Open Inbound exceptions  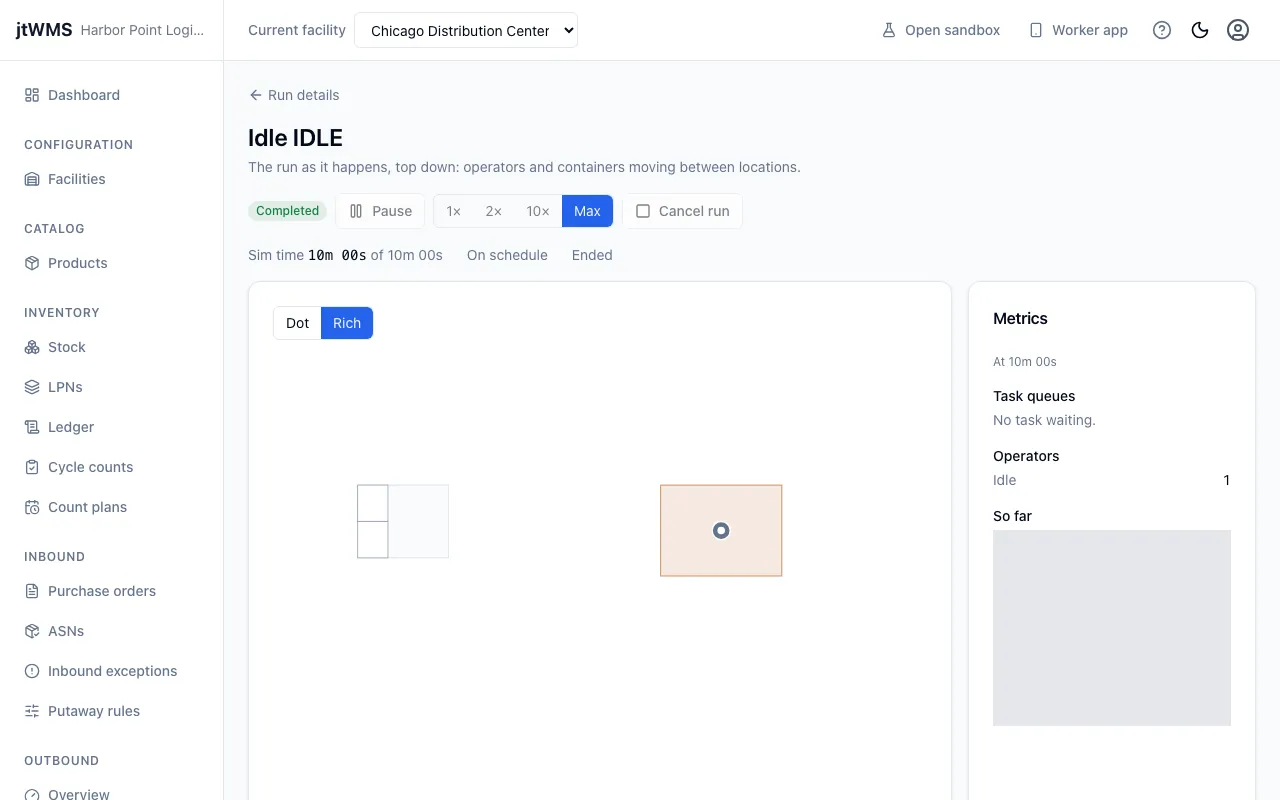[x=111, y=671]
